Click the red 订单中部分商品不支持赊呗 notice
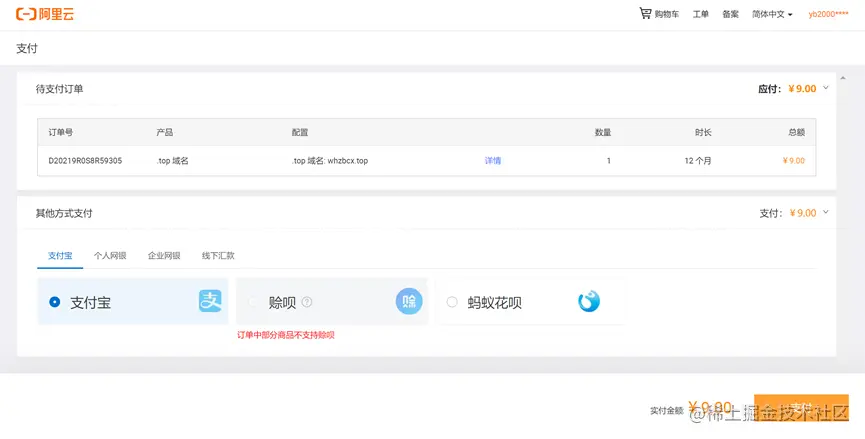The image size is (865, 439). point(286,335)
